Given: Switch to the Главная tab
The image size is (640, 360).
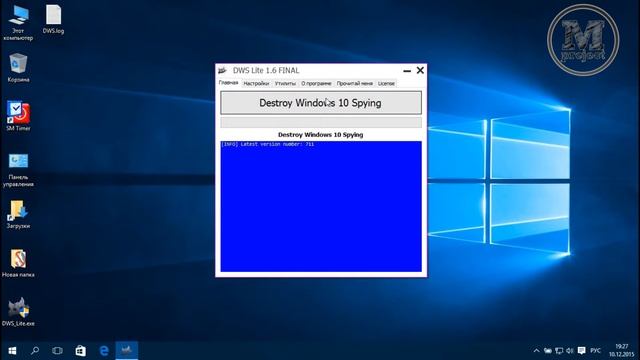Looking at the screenshot, I should point(229,82).
